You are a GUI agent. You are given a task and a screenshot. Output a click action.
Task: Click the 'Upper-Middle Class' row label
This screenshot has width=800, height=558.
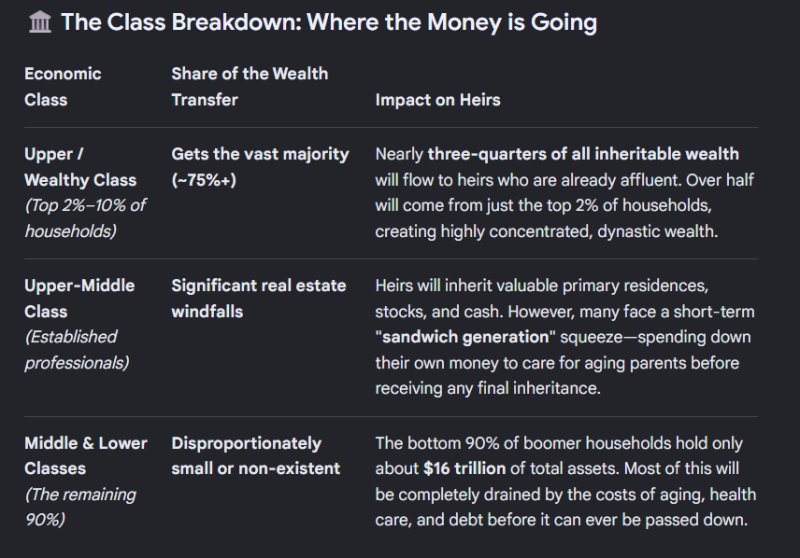80,298
